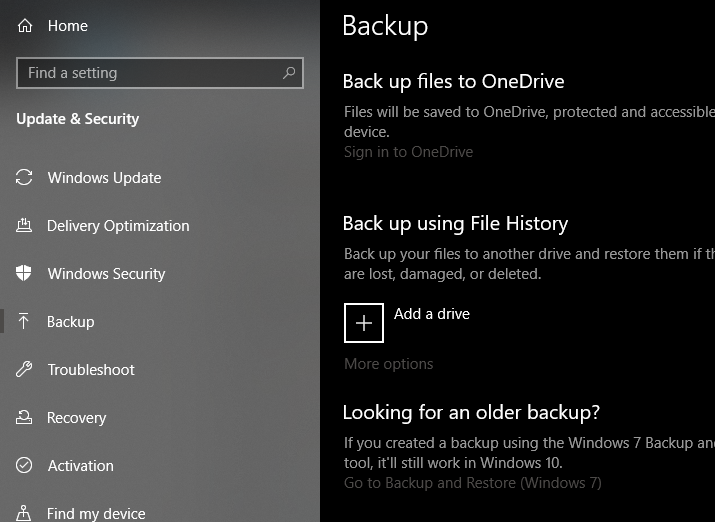Click Looking for an older backup heading
The image size is (715, 522).
pos(471,412)
